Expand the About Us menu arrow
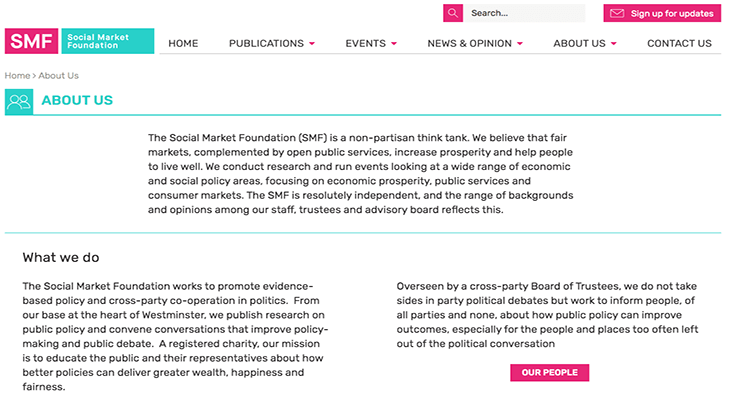Screen dimensions: 730x400 614,44
